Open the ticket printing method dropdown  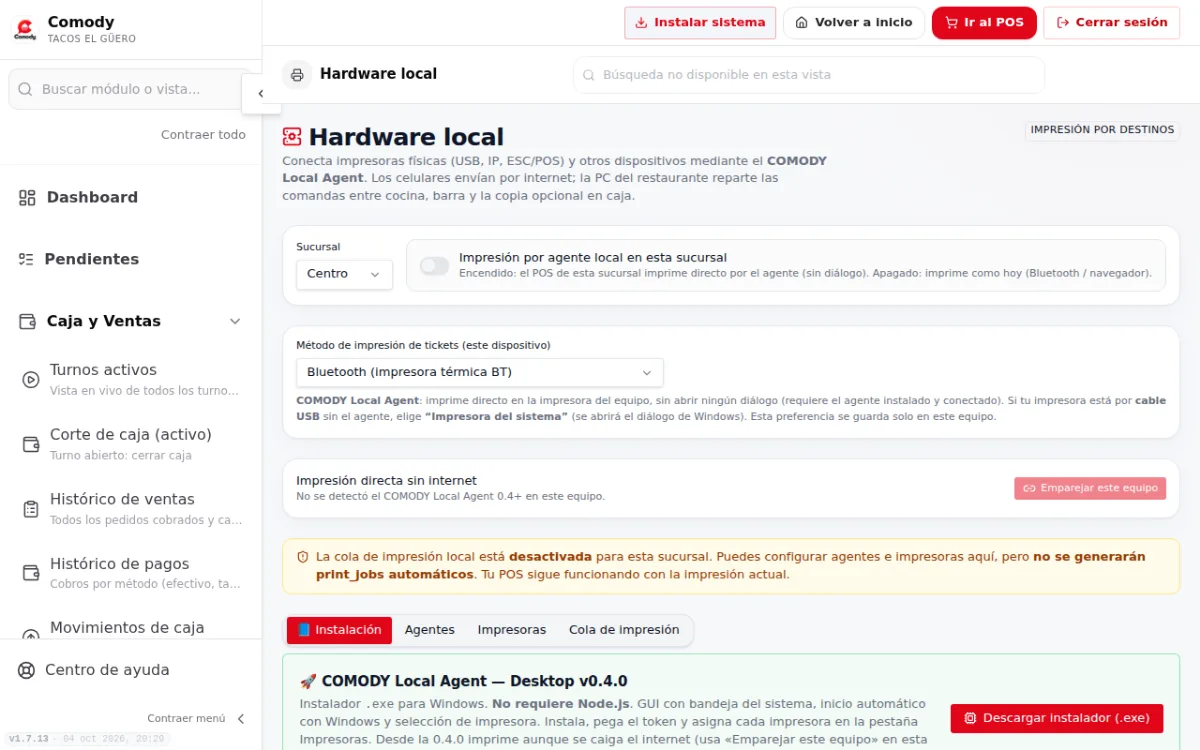[480, 372]
